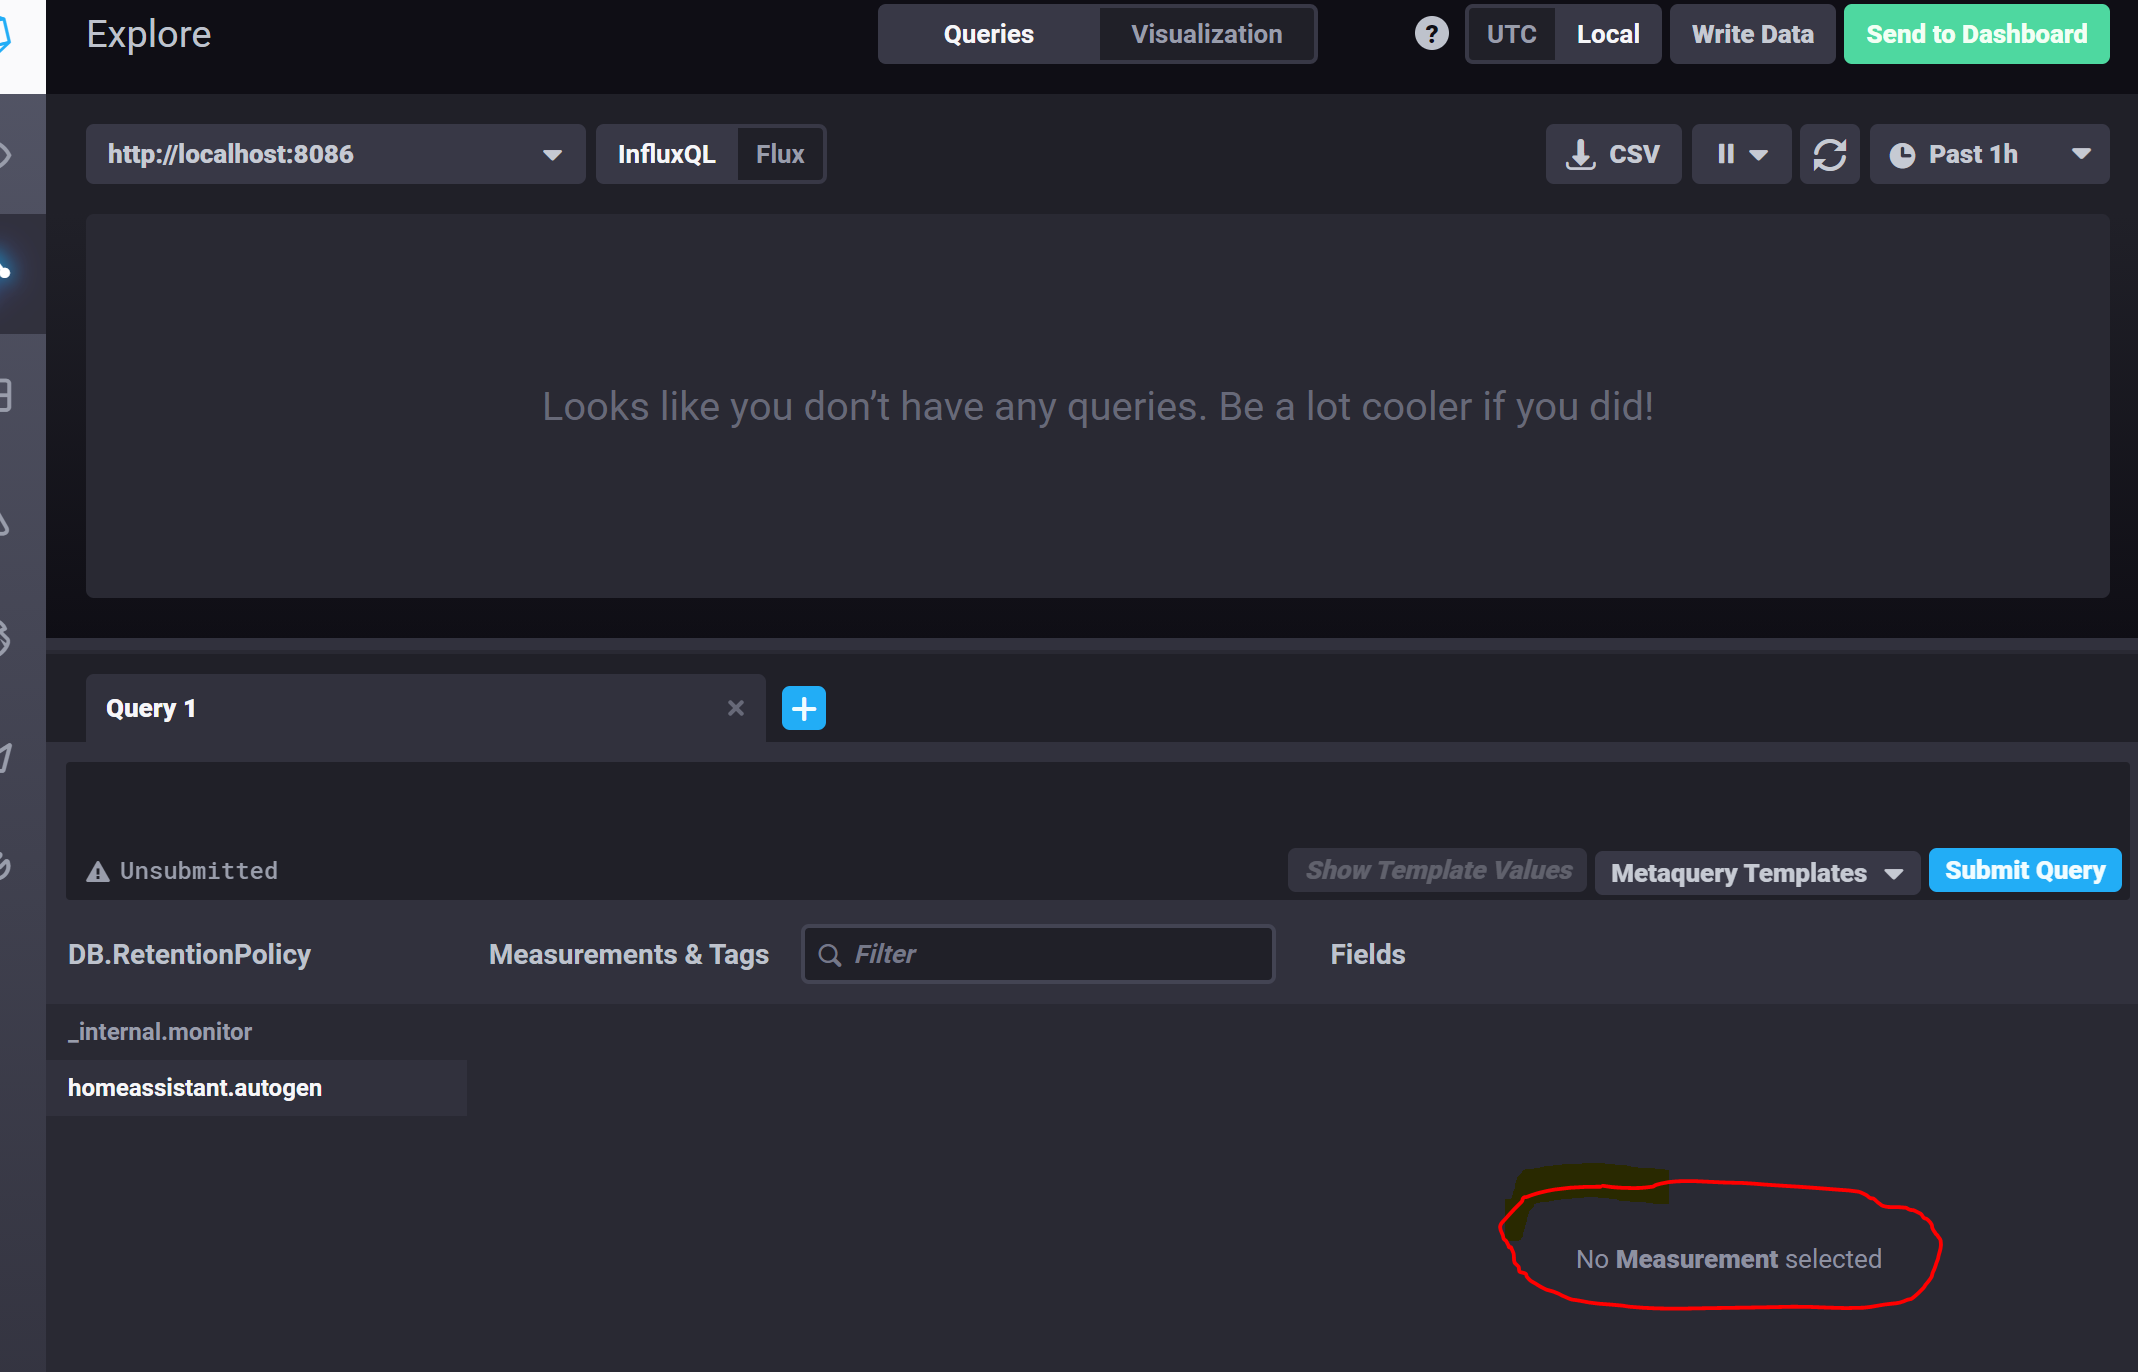The width and height of the screenshot is (2138, 1372).
Task: Click the Submit Query button
Action: click(x=2024, y=870)
